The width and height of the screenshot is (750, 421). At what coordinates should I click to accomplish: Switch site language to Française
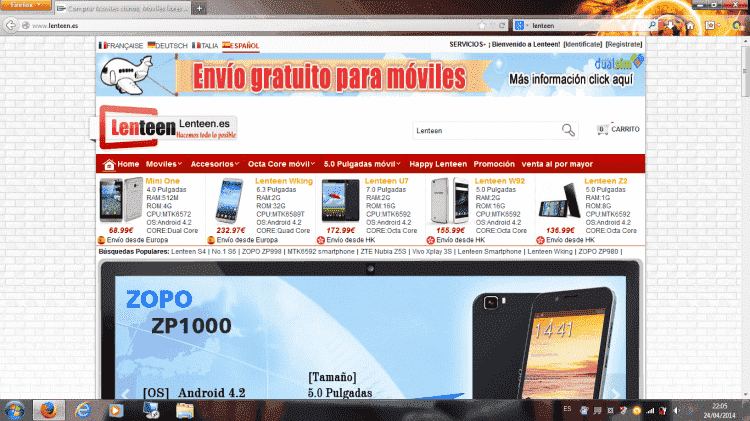pos(121,45)
